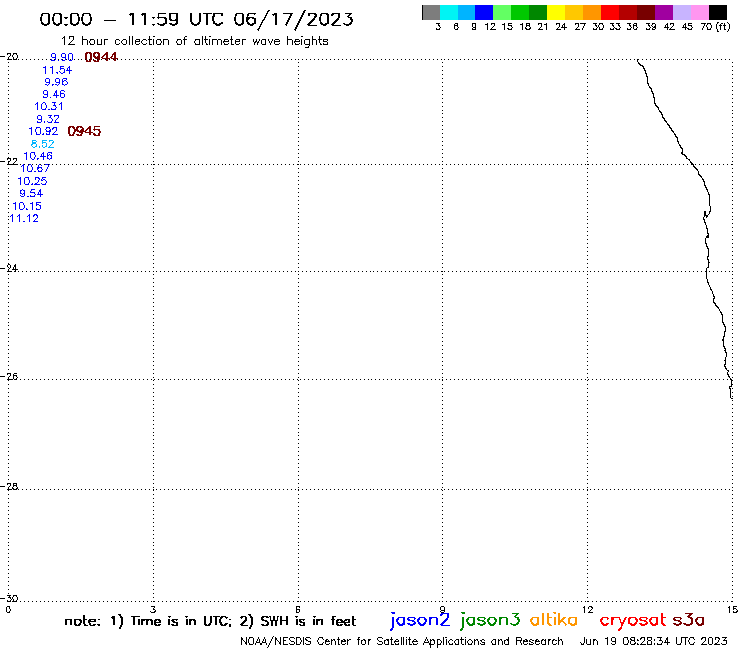The width and height of the screenshot is (740, 650).
Task: Click the 11.12 wave height value
Action: [24, 218]
